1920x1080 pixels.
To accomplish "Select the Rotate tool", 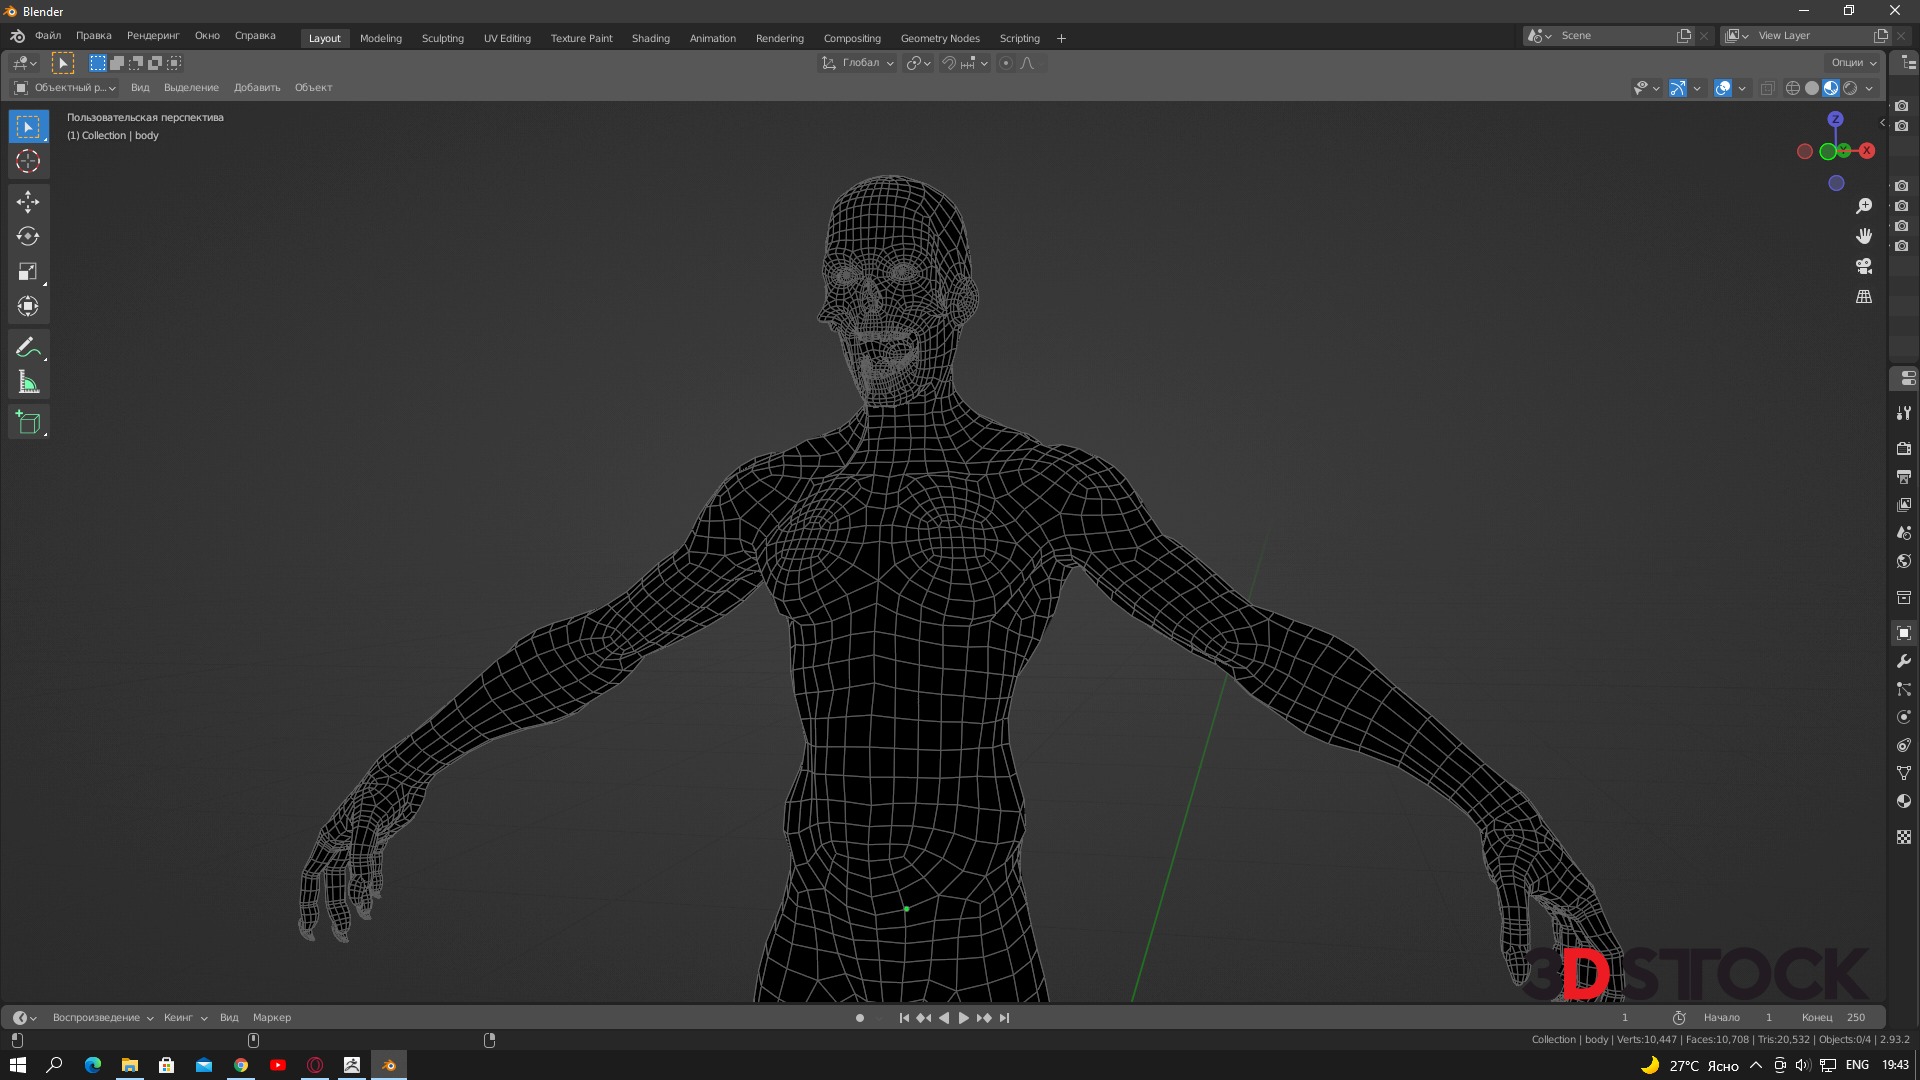I will pos(28,237).
